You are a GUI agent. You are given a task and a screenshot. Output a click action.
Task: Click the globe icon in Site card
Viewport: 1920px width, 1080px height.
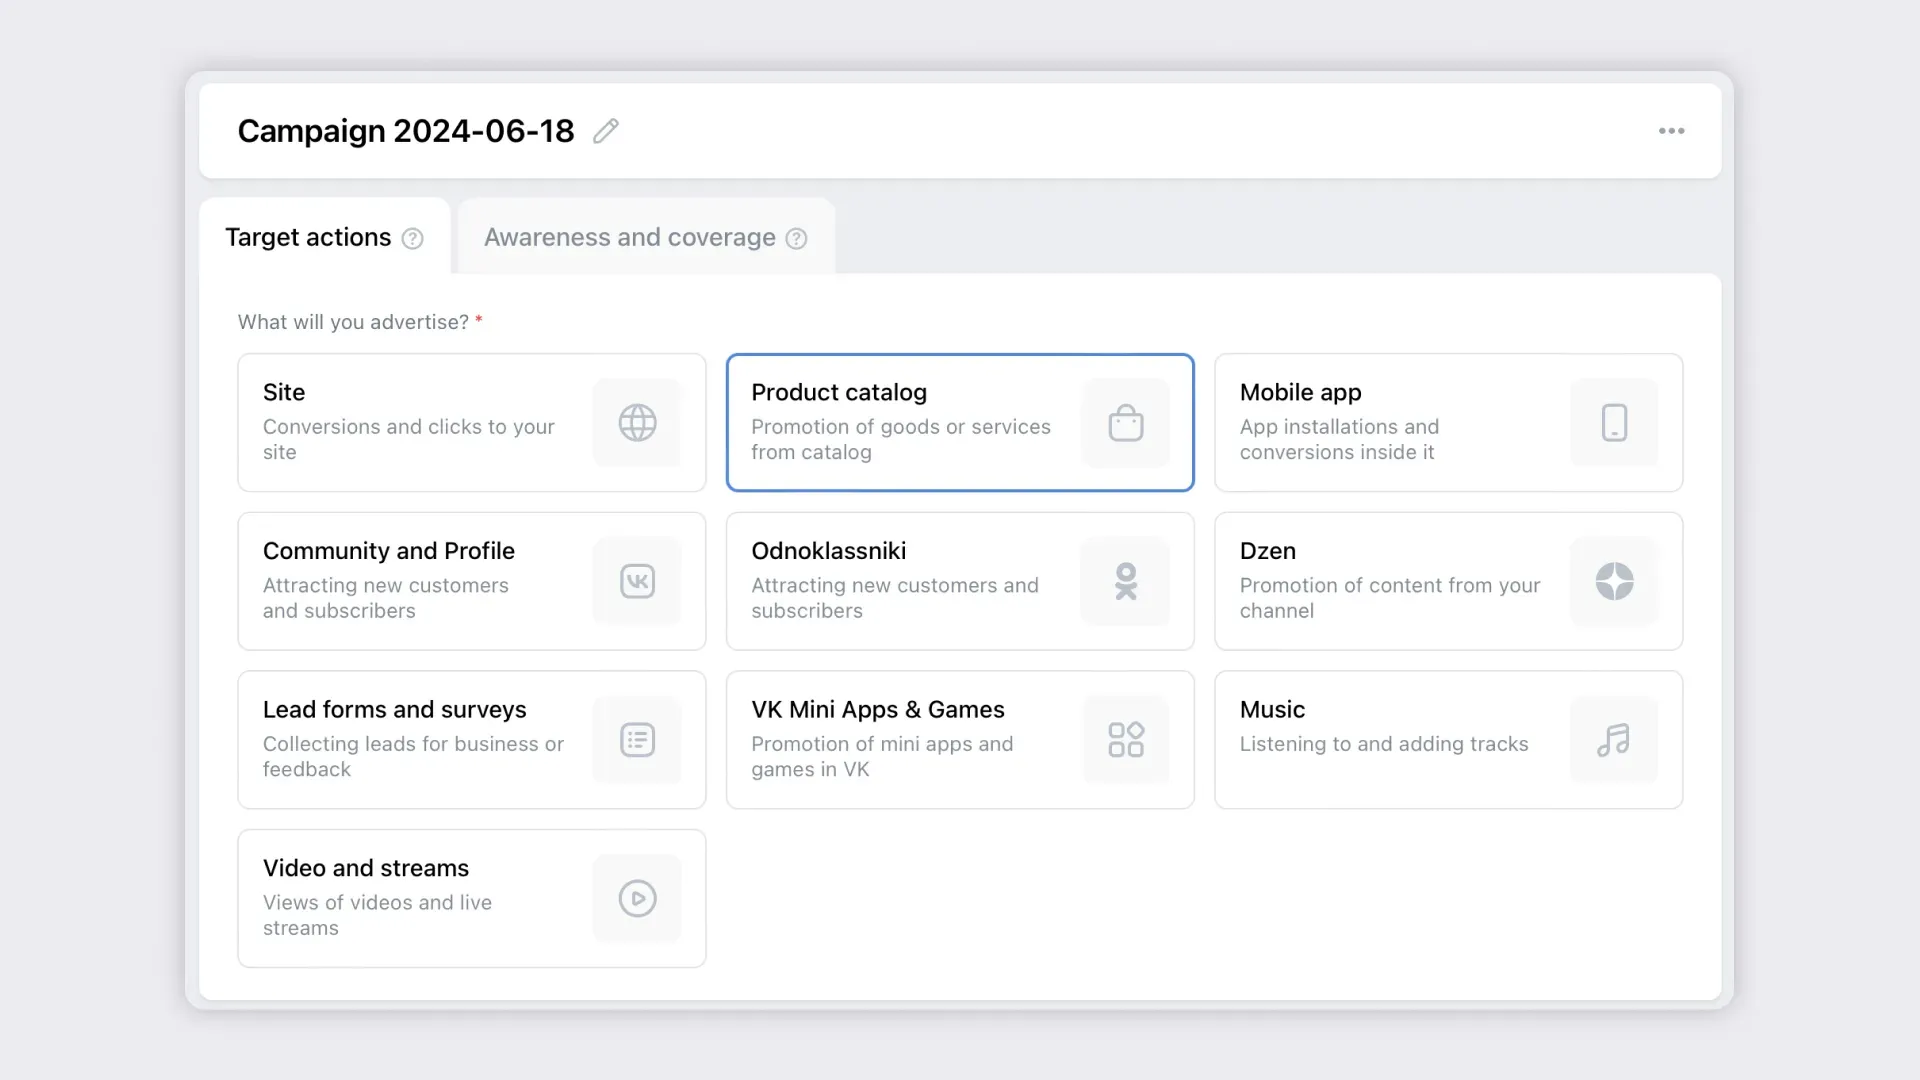(637, 423)
